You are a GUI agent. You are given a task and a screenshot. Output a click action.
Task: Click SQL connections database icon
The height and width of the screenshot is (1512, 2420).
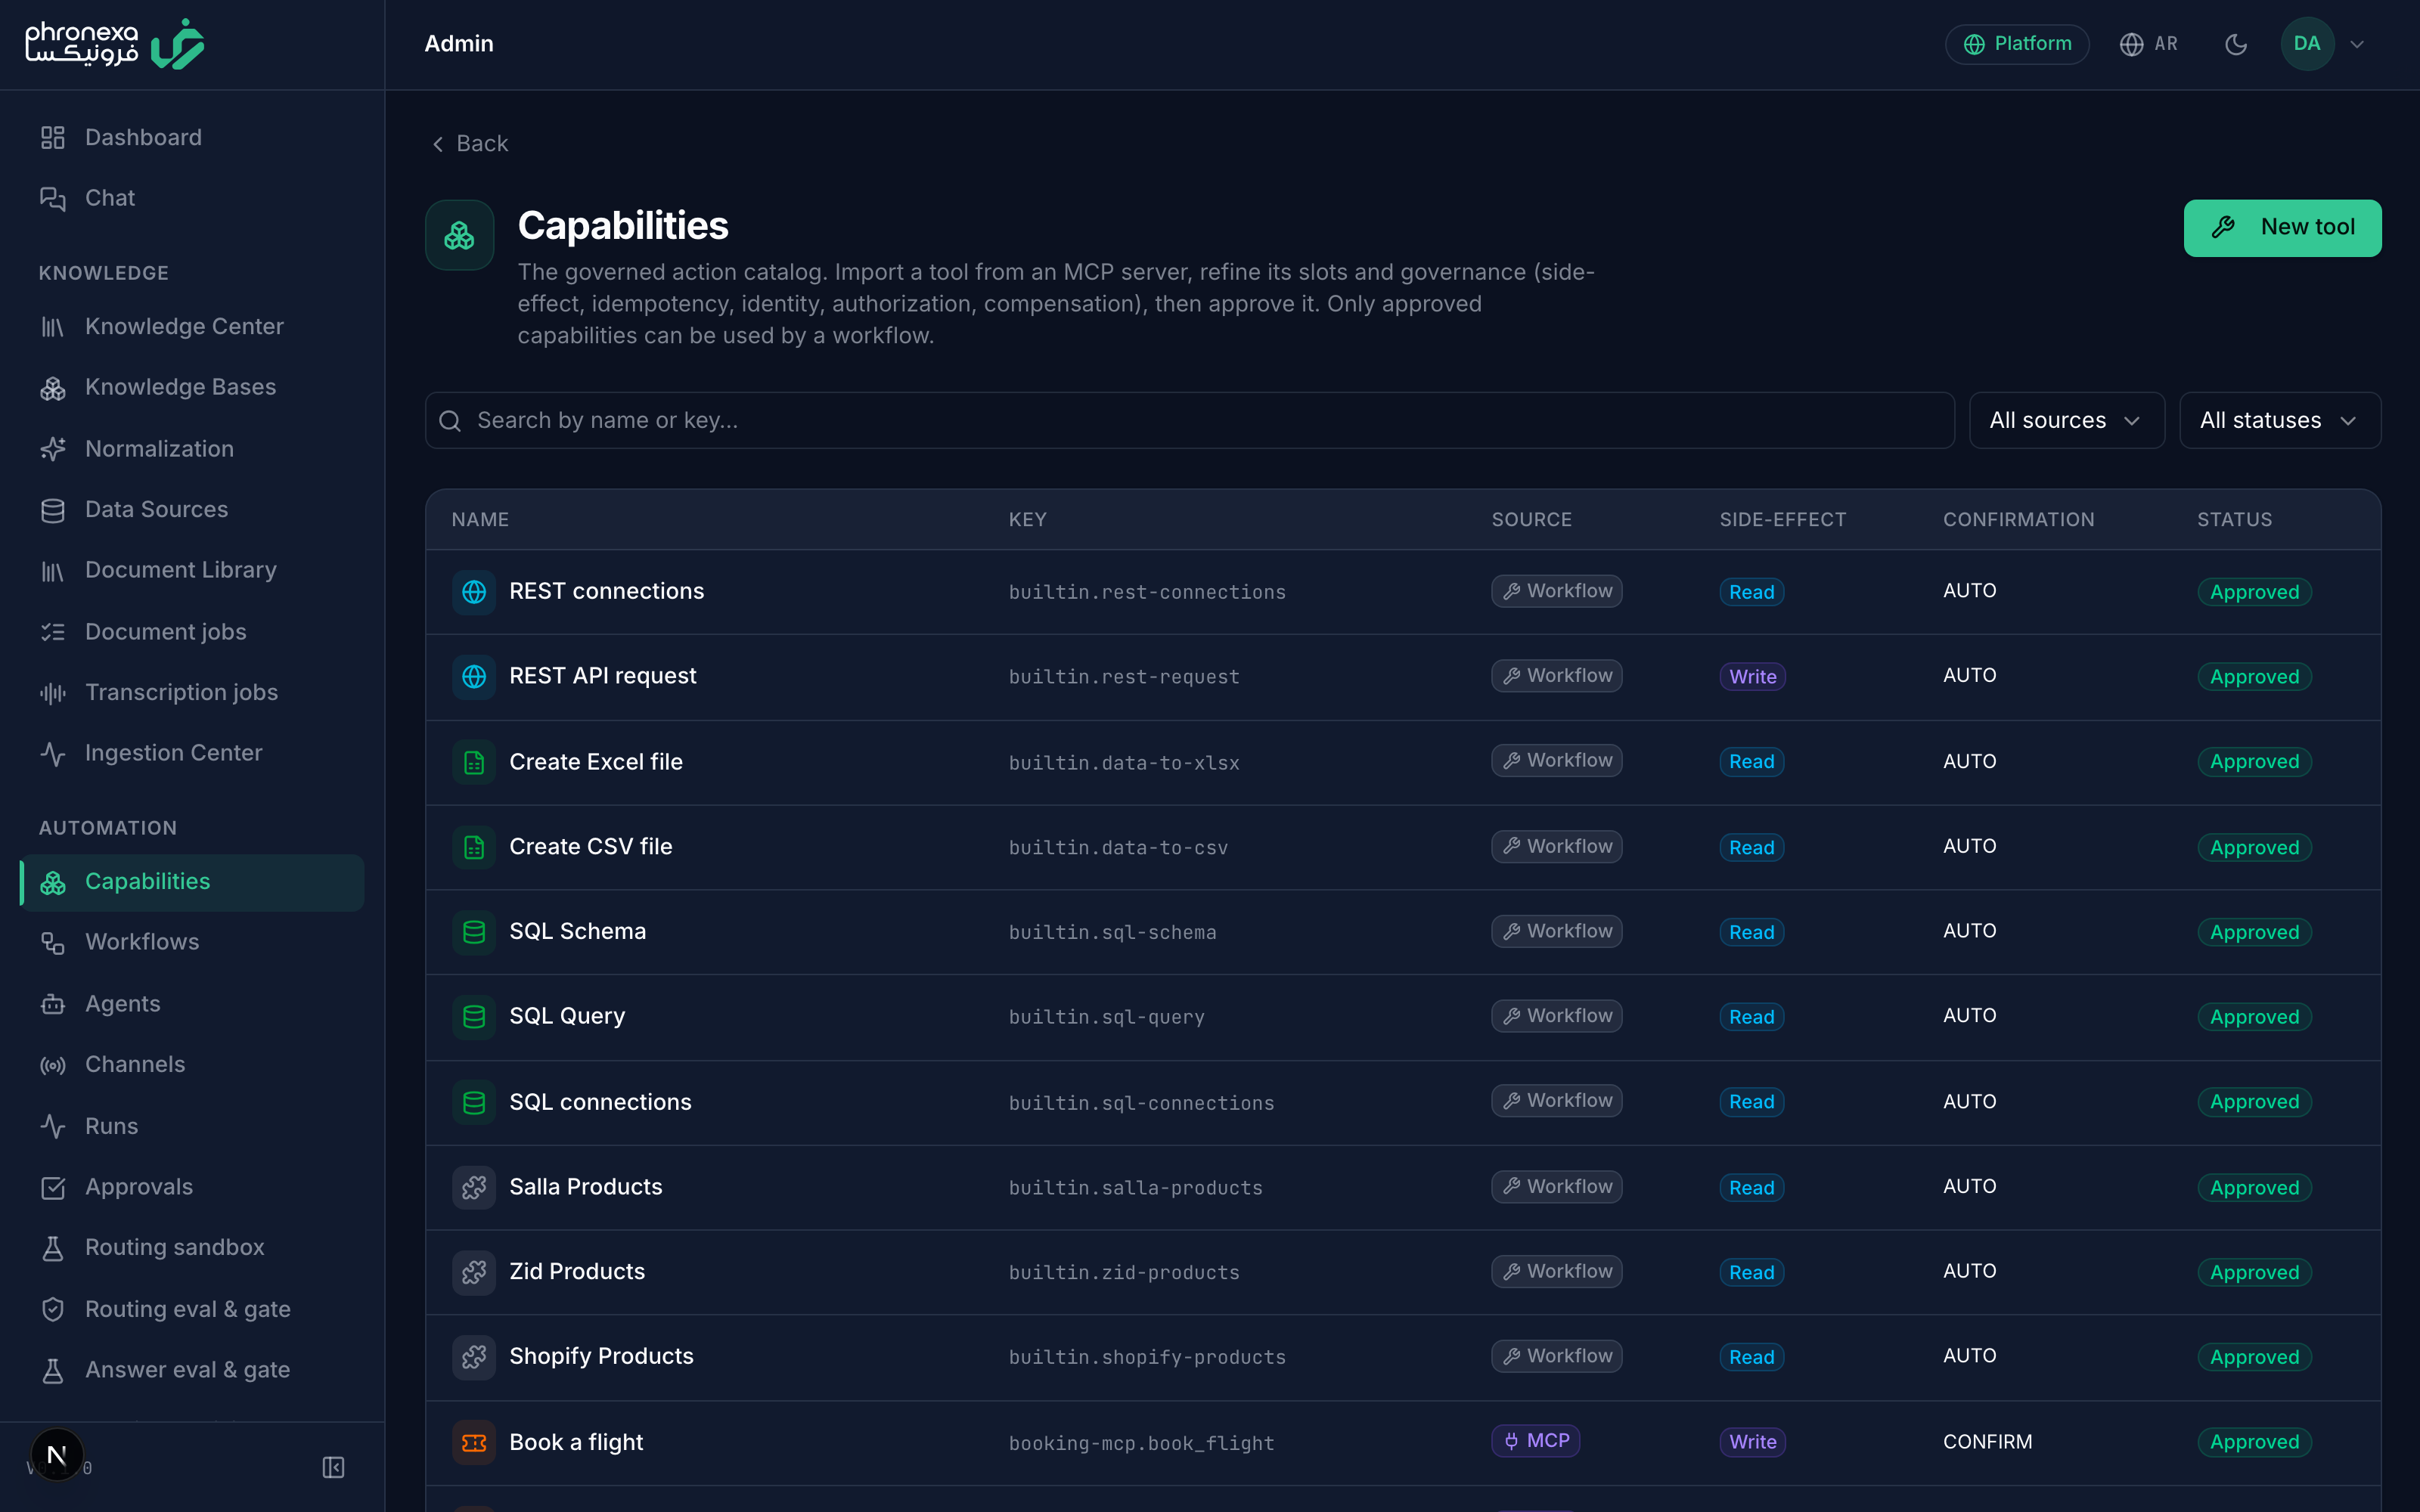[474, 1102]
